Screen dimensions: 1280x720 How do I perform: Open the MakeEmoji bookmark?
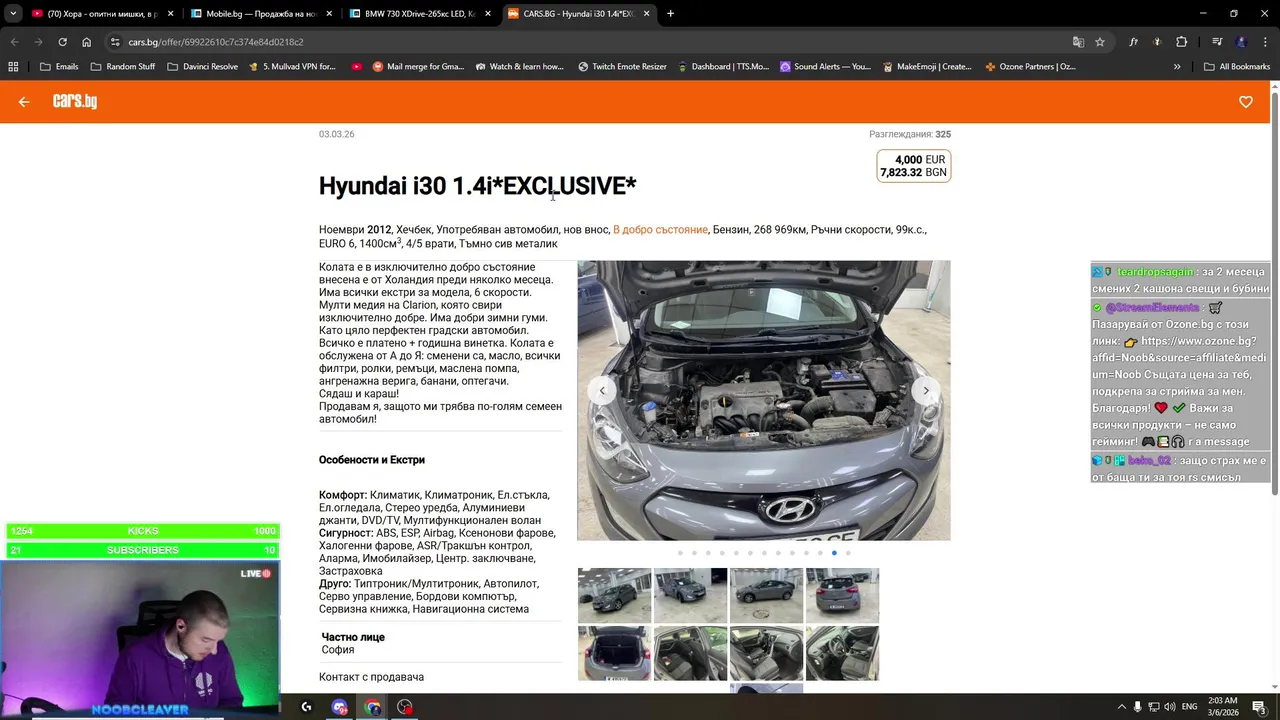(926, 67)
